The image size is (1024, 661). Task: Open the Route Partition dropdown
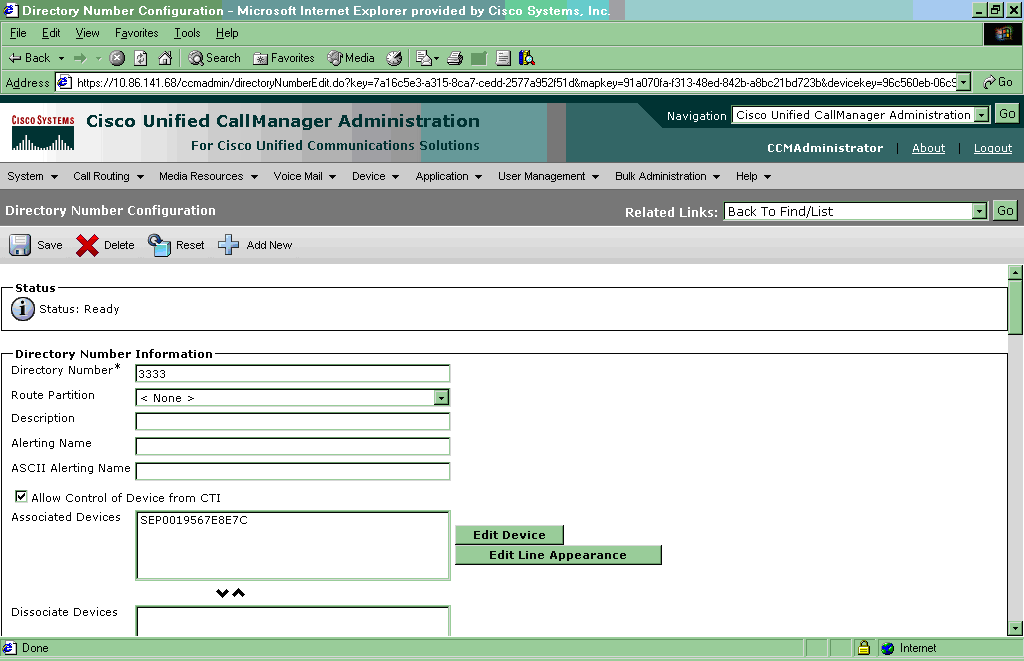tap(441, 397)
